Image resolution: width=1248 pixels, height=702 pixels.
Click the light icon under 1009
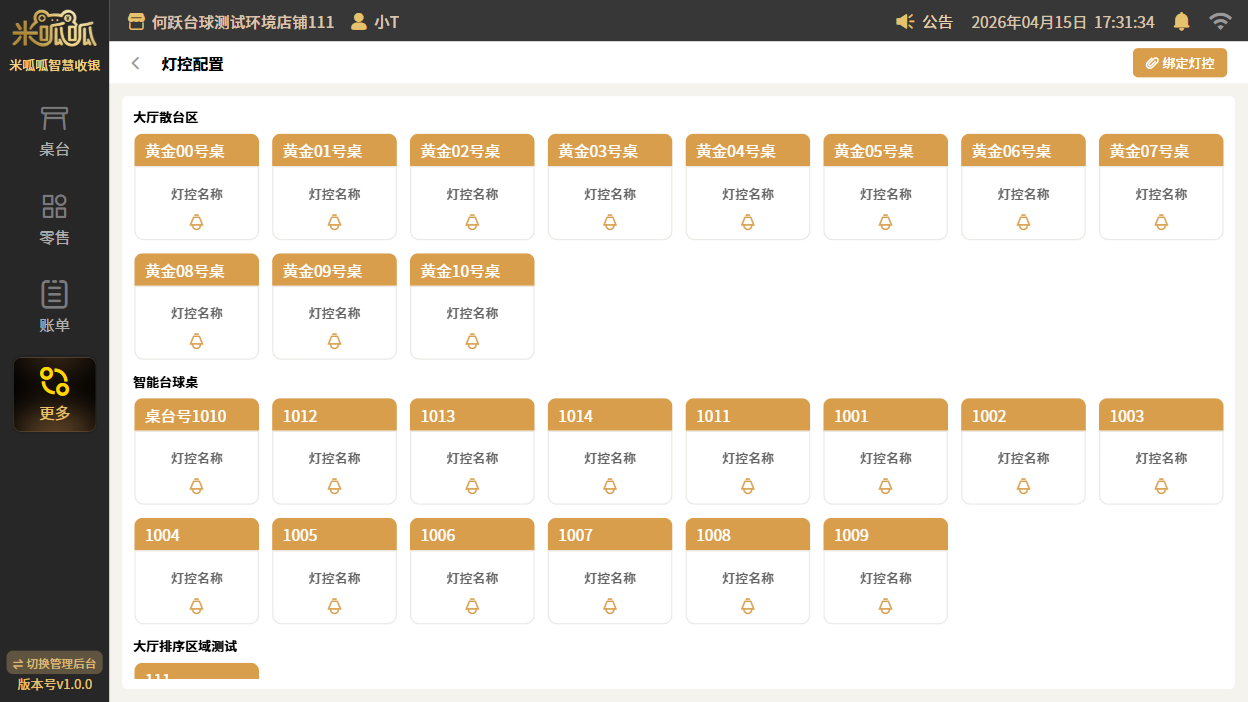pos(885,606)
